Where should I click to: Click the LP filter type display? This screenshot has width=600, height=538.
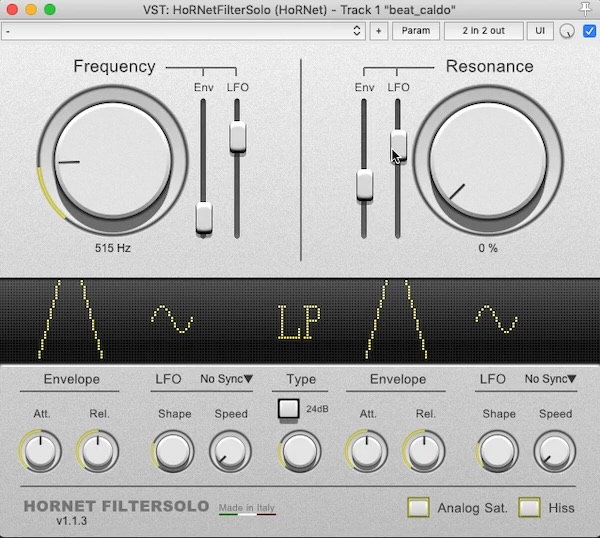coord(299,322)
